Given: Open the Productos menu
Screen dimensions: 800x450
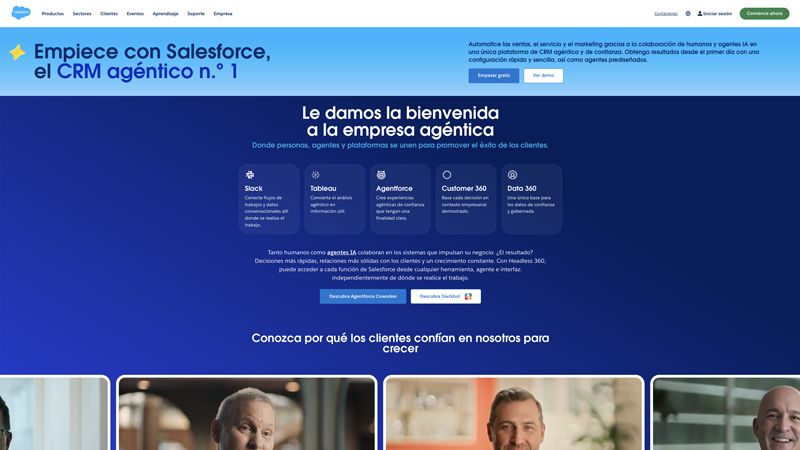Looking at the screenshot, I should tap(53, 14).
